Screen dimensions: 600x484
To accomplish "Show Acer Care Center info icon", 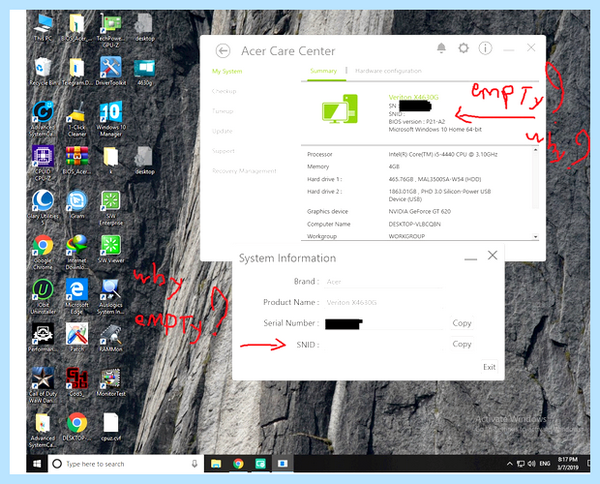I will point(485,48).
